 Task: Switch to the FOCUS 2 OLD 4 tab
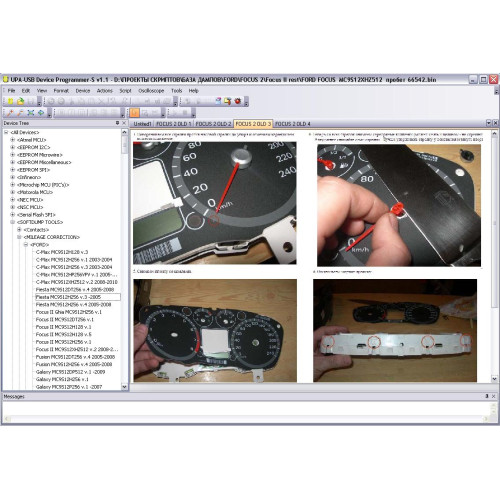click(292, 124)
